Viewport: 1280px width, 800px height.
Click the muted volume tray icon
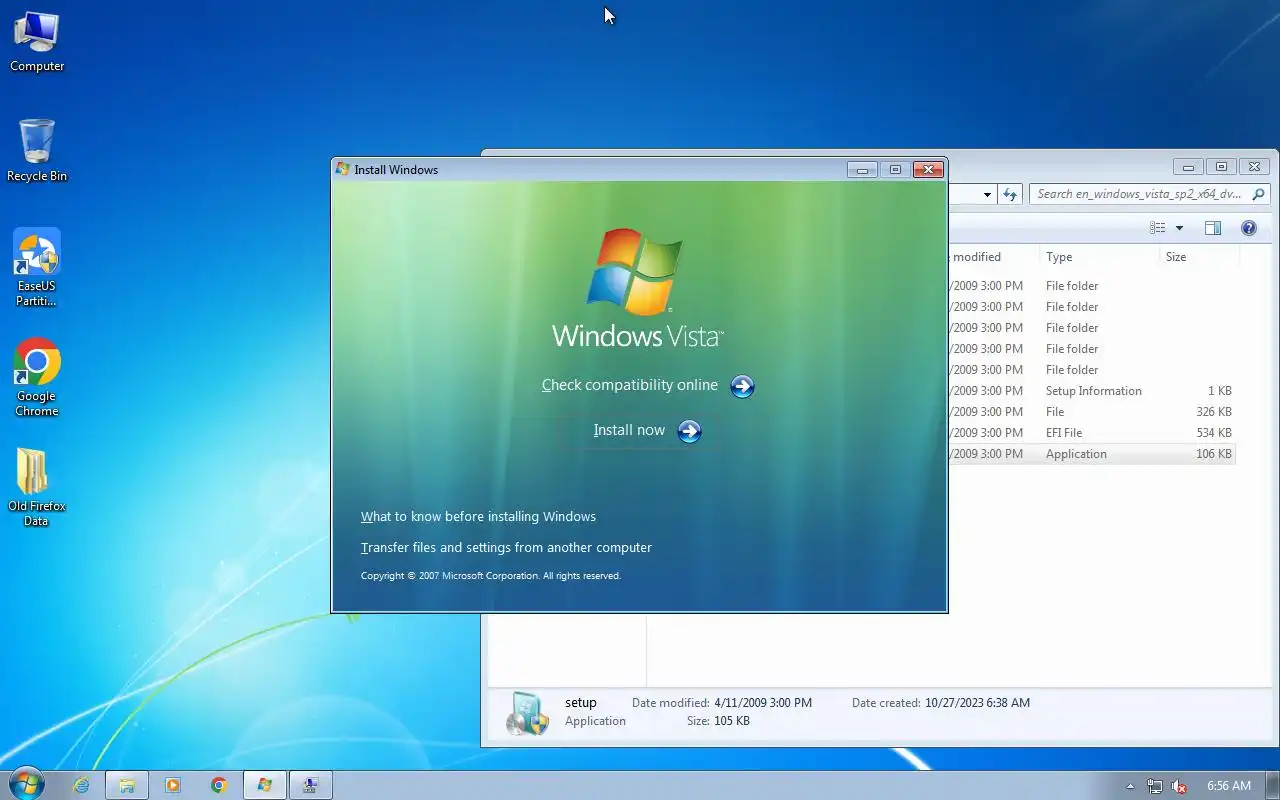1179,786
